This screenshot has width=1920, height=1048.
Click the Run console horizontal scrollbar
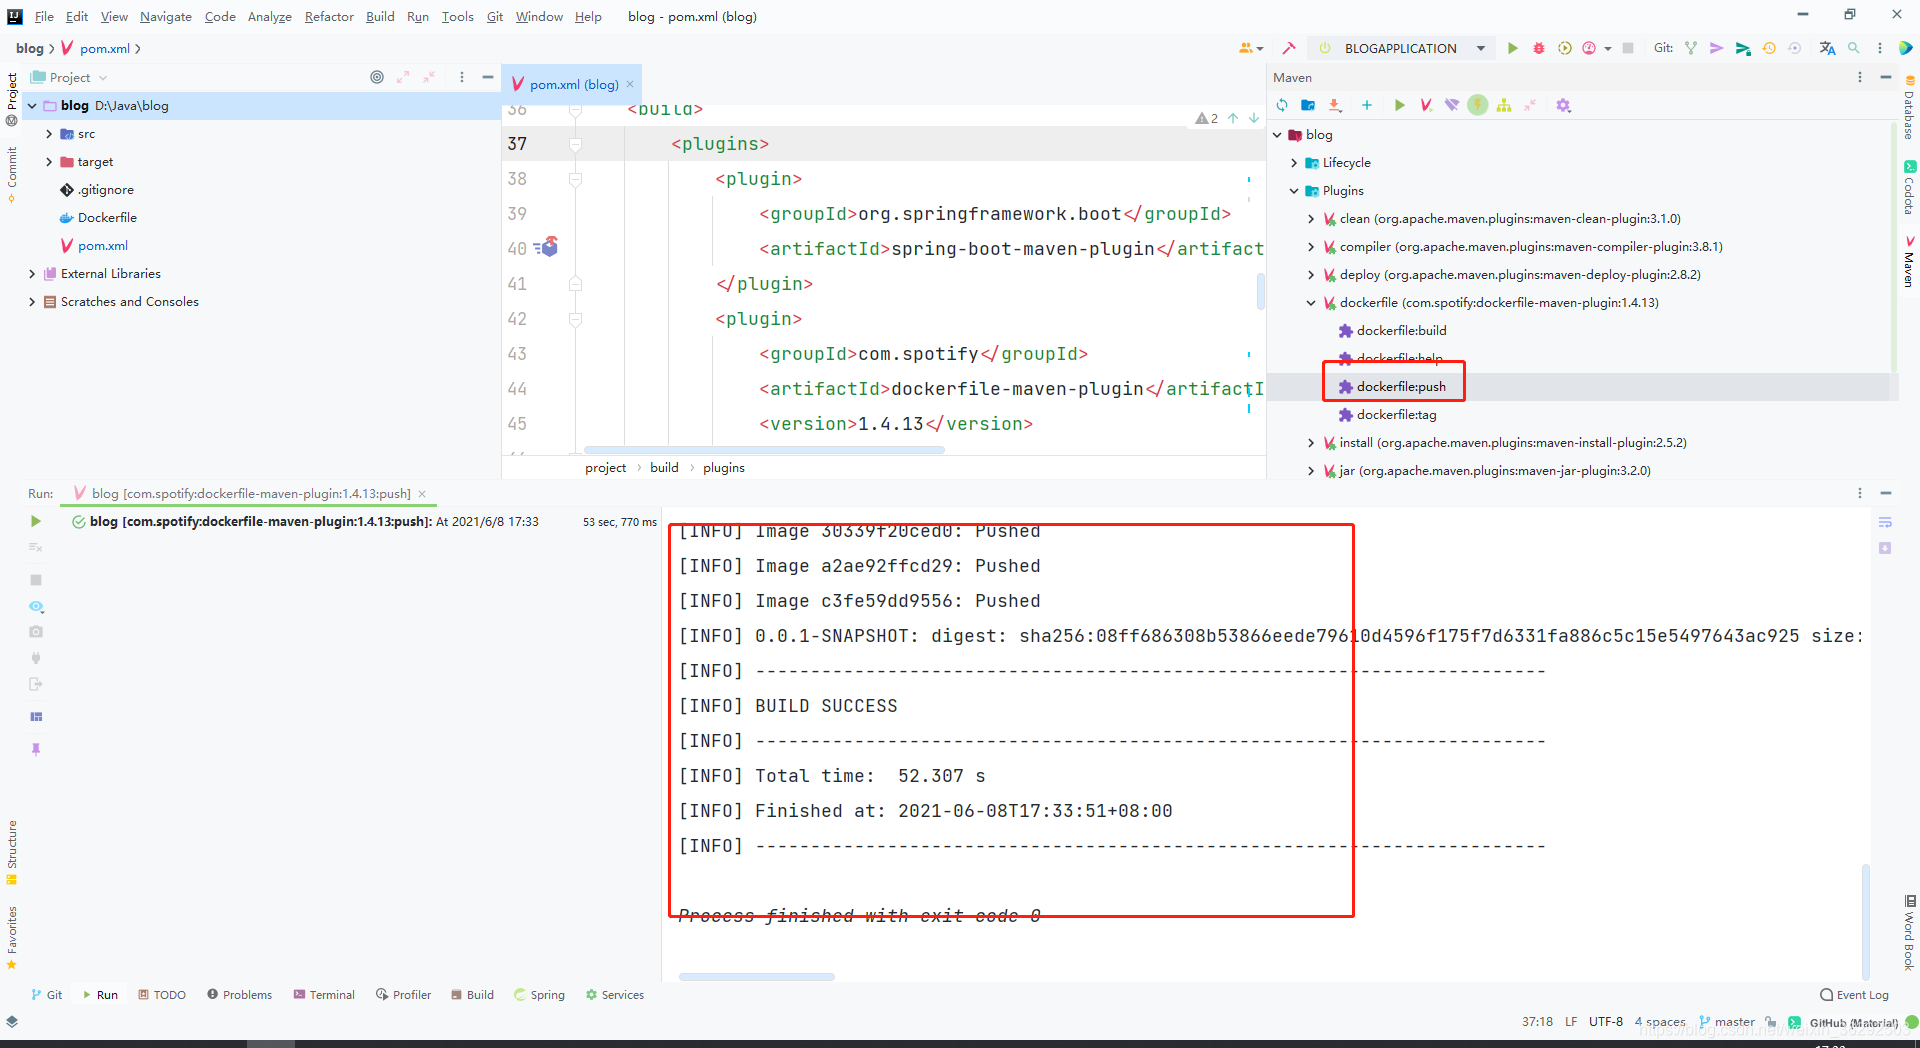[x=756, y=976]
